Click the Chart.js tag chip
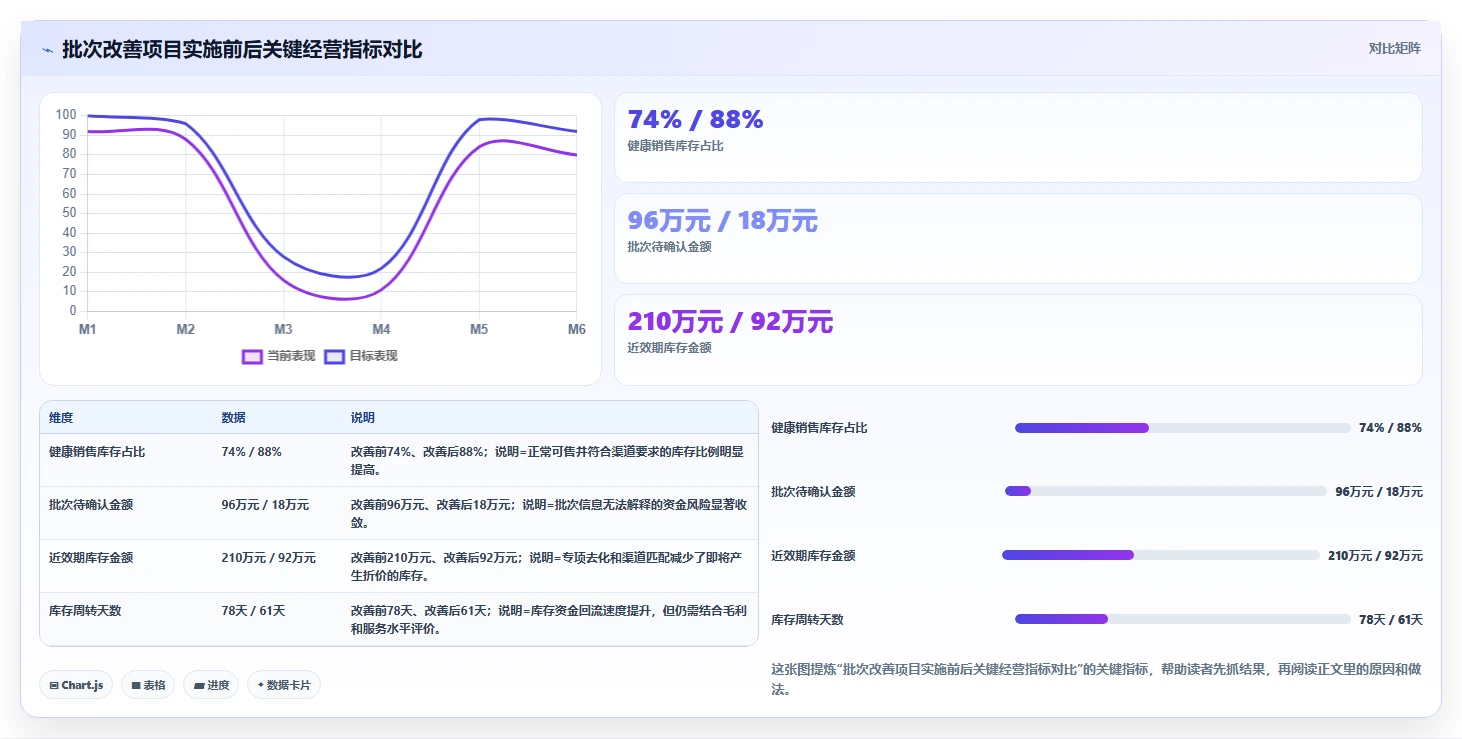 pyautogui.click(x=76, y=685)
